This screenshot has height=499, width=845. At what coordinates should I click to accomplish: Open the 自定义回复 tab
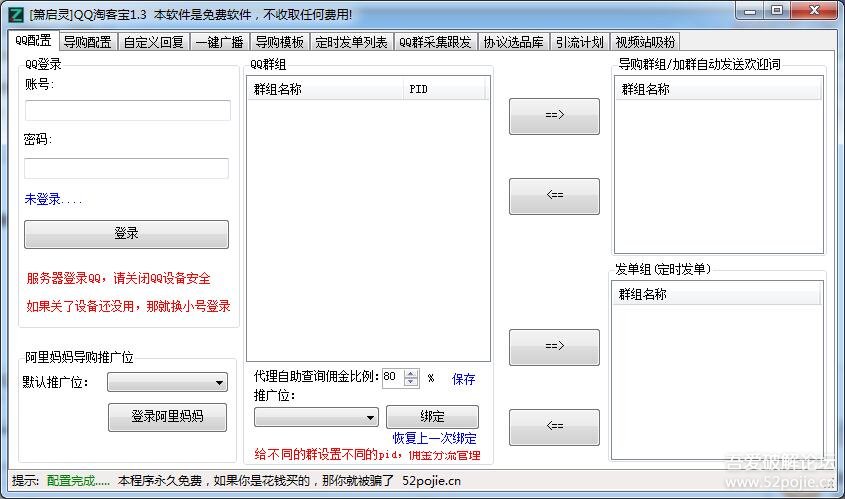click(154, 42)
